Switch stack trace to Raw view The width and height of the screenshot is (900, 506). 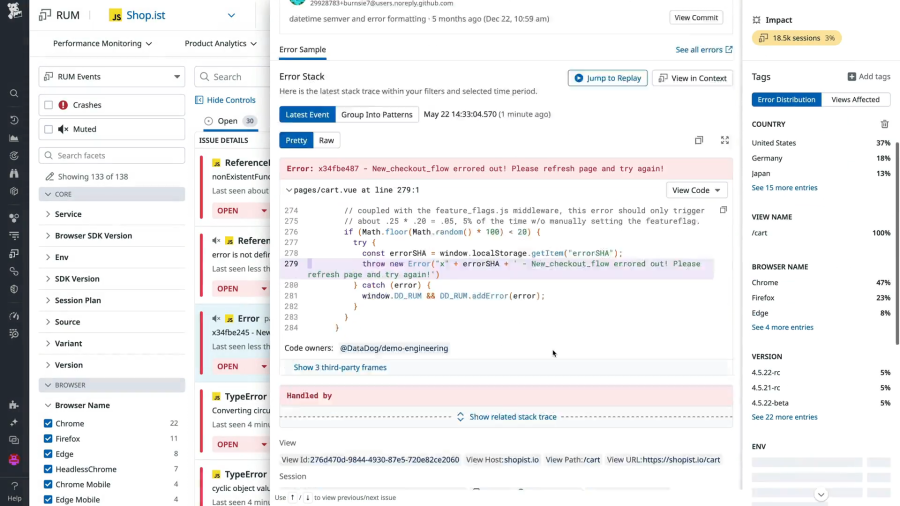click(x=327, y=140)
